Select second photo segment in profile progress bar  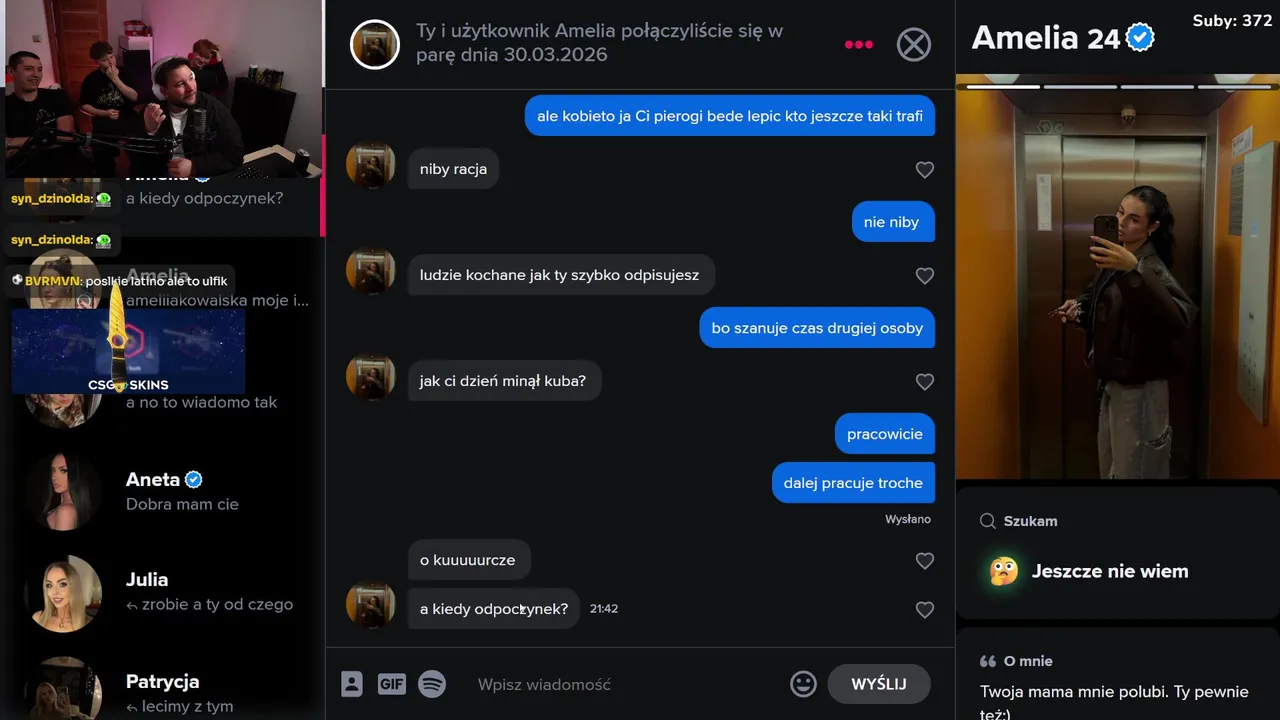(1080, 87)
